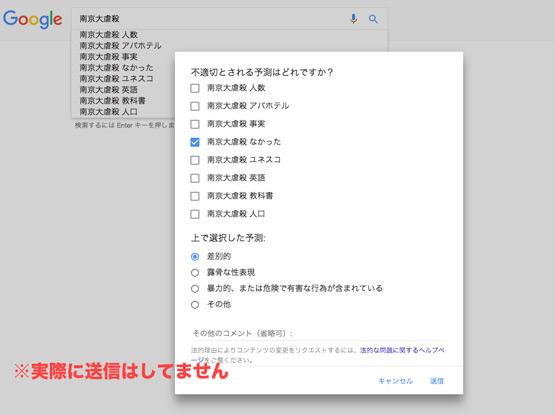Check the box for 南京大虐殺 人口

[195, 214]
